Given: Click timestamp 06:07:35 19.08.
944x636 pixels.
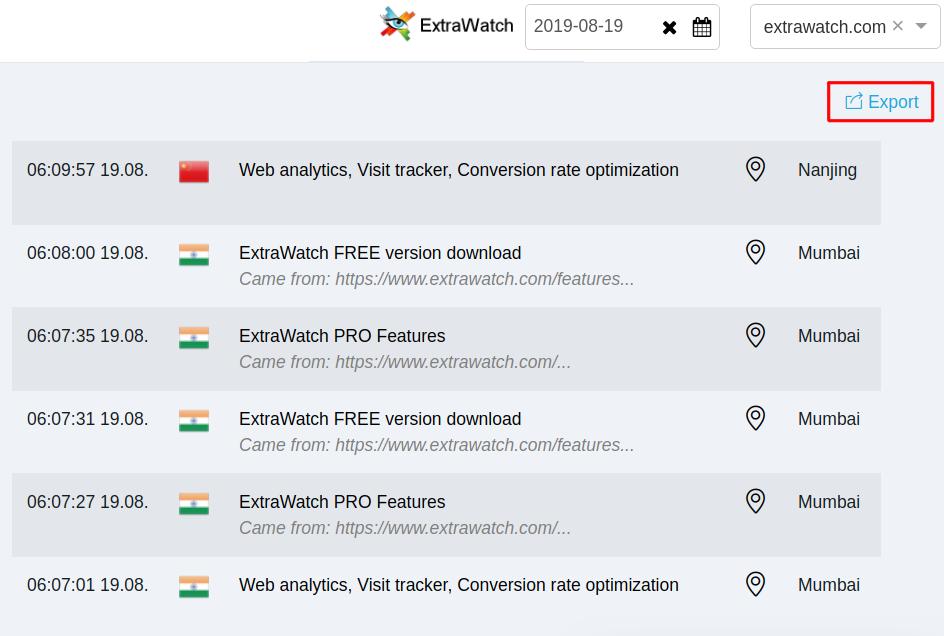Looking at the screenshot, I should tap(87, 337).
